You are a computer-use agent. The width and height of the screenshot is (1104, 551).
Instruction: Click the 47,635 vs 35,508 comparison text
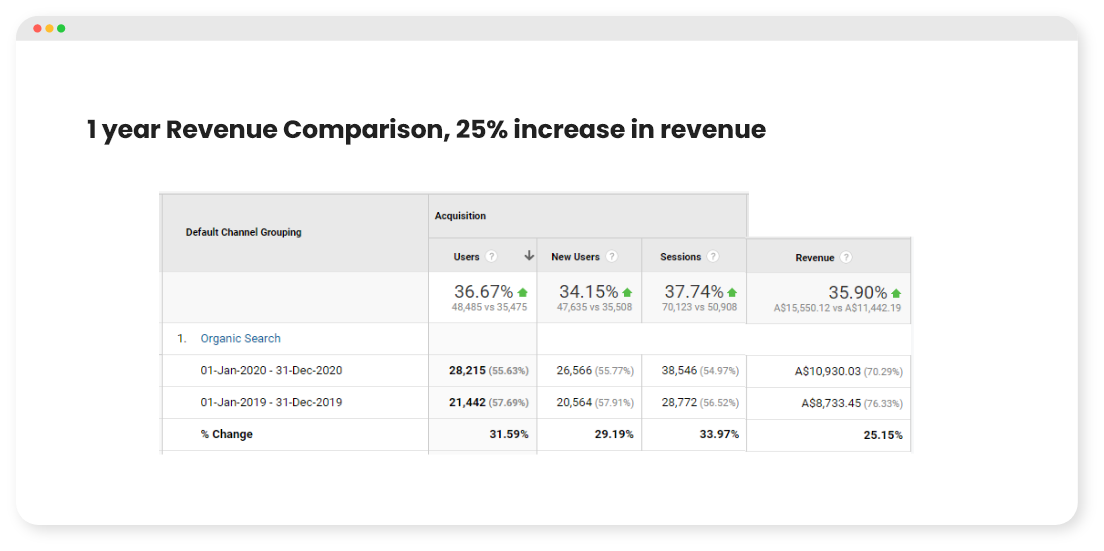click(x=594, y=308)
